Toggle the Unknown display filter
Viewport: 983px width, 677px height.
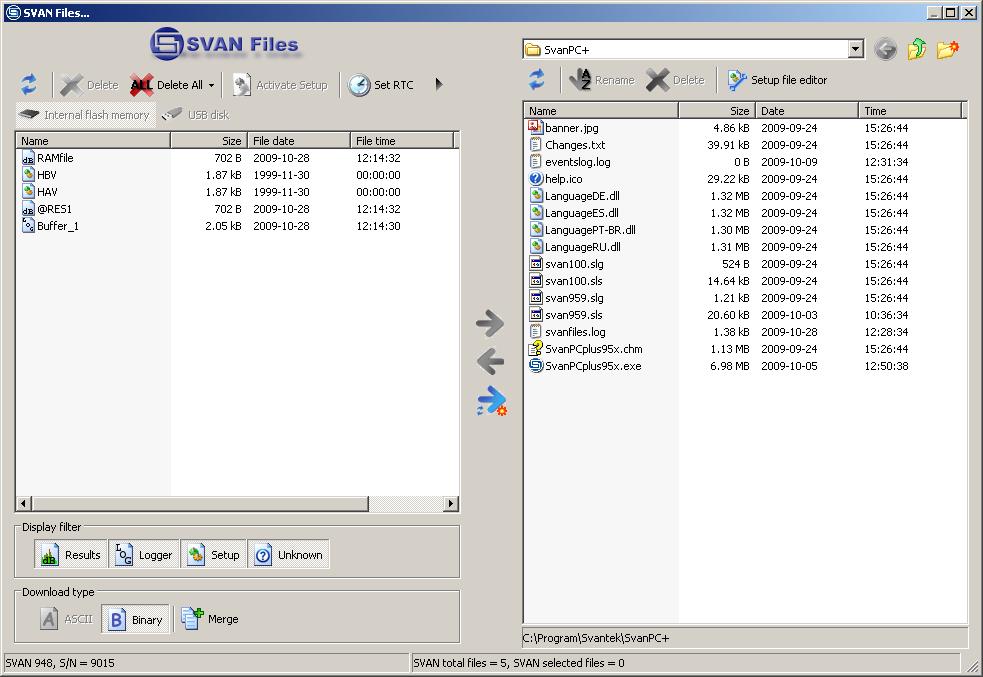coord(288,555)
